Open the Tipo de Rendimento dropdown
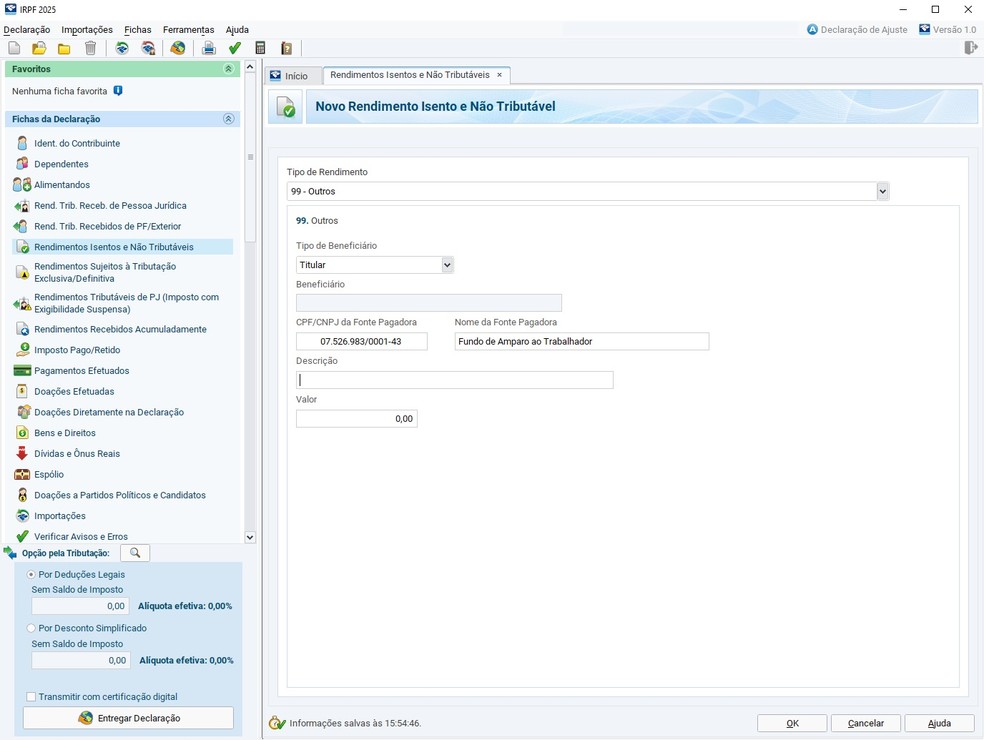 882,191
